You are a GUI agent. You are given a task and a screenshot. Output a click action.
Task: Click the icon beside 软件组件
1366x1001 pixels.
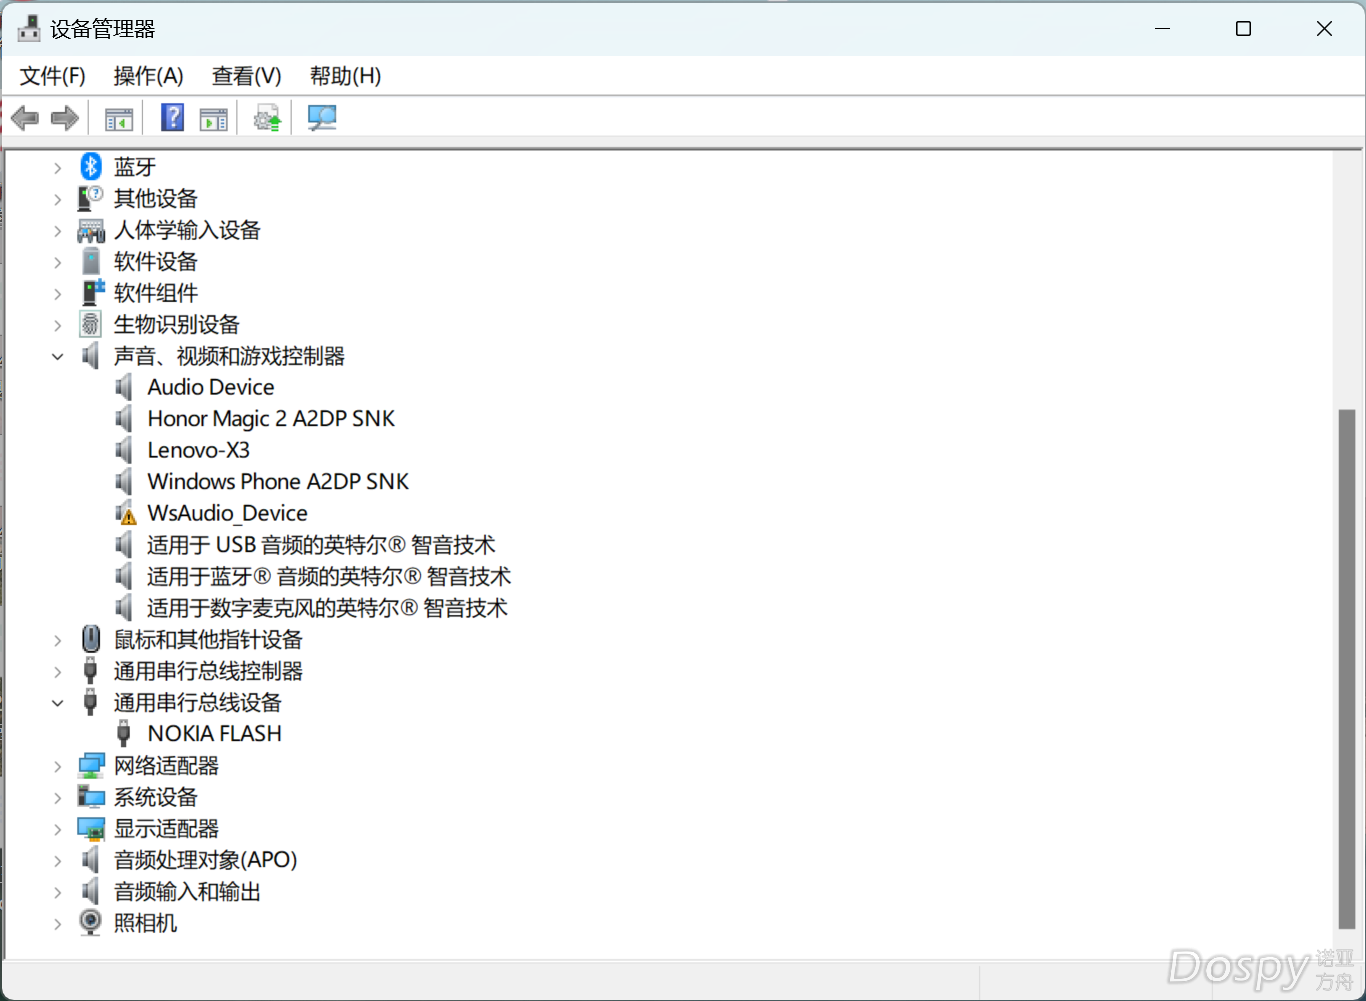[92, 293]
